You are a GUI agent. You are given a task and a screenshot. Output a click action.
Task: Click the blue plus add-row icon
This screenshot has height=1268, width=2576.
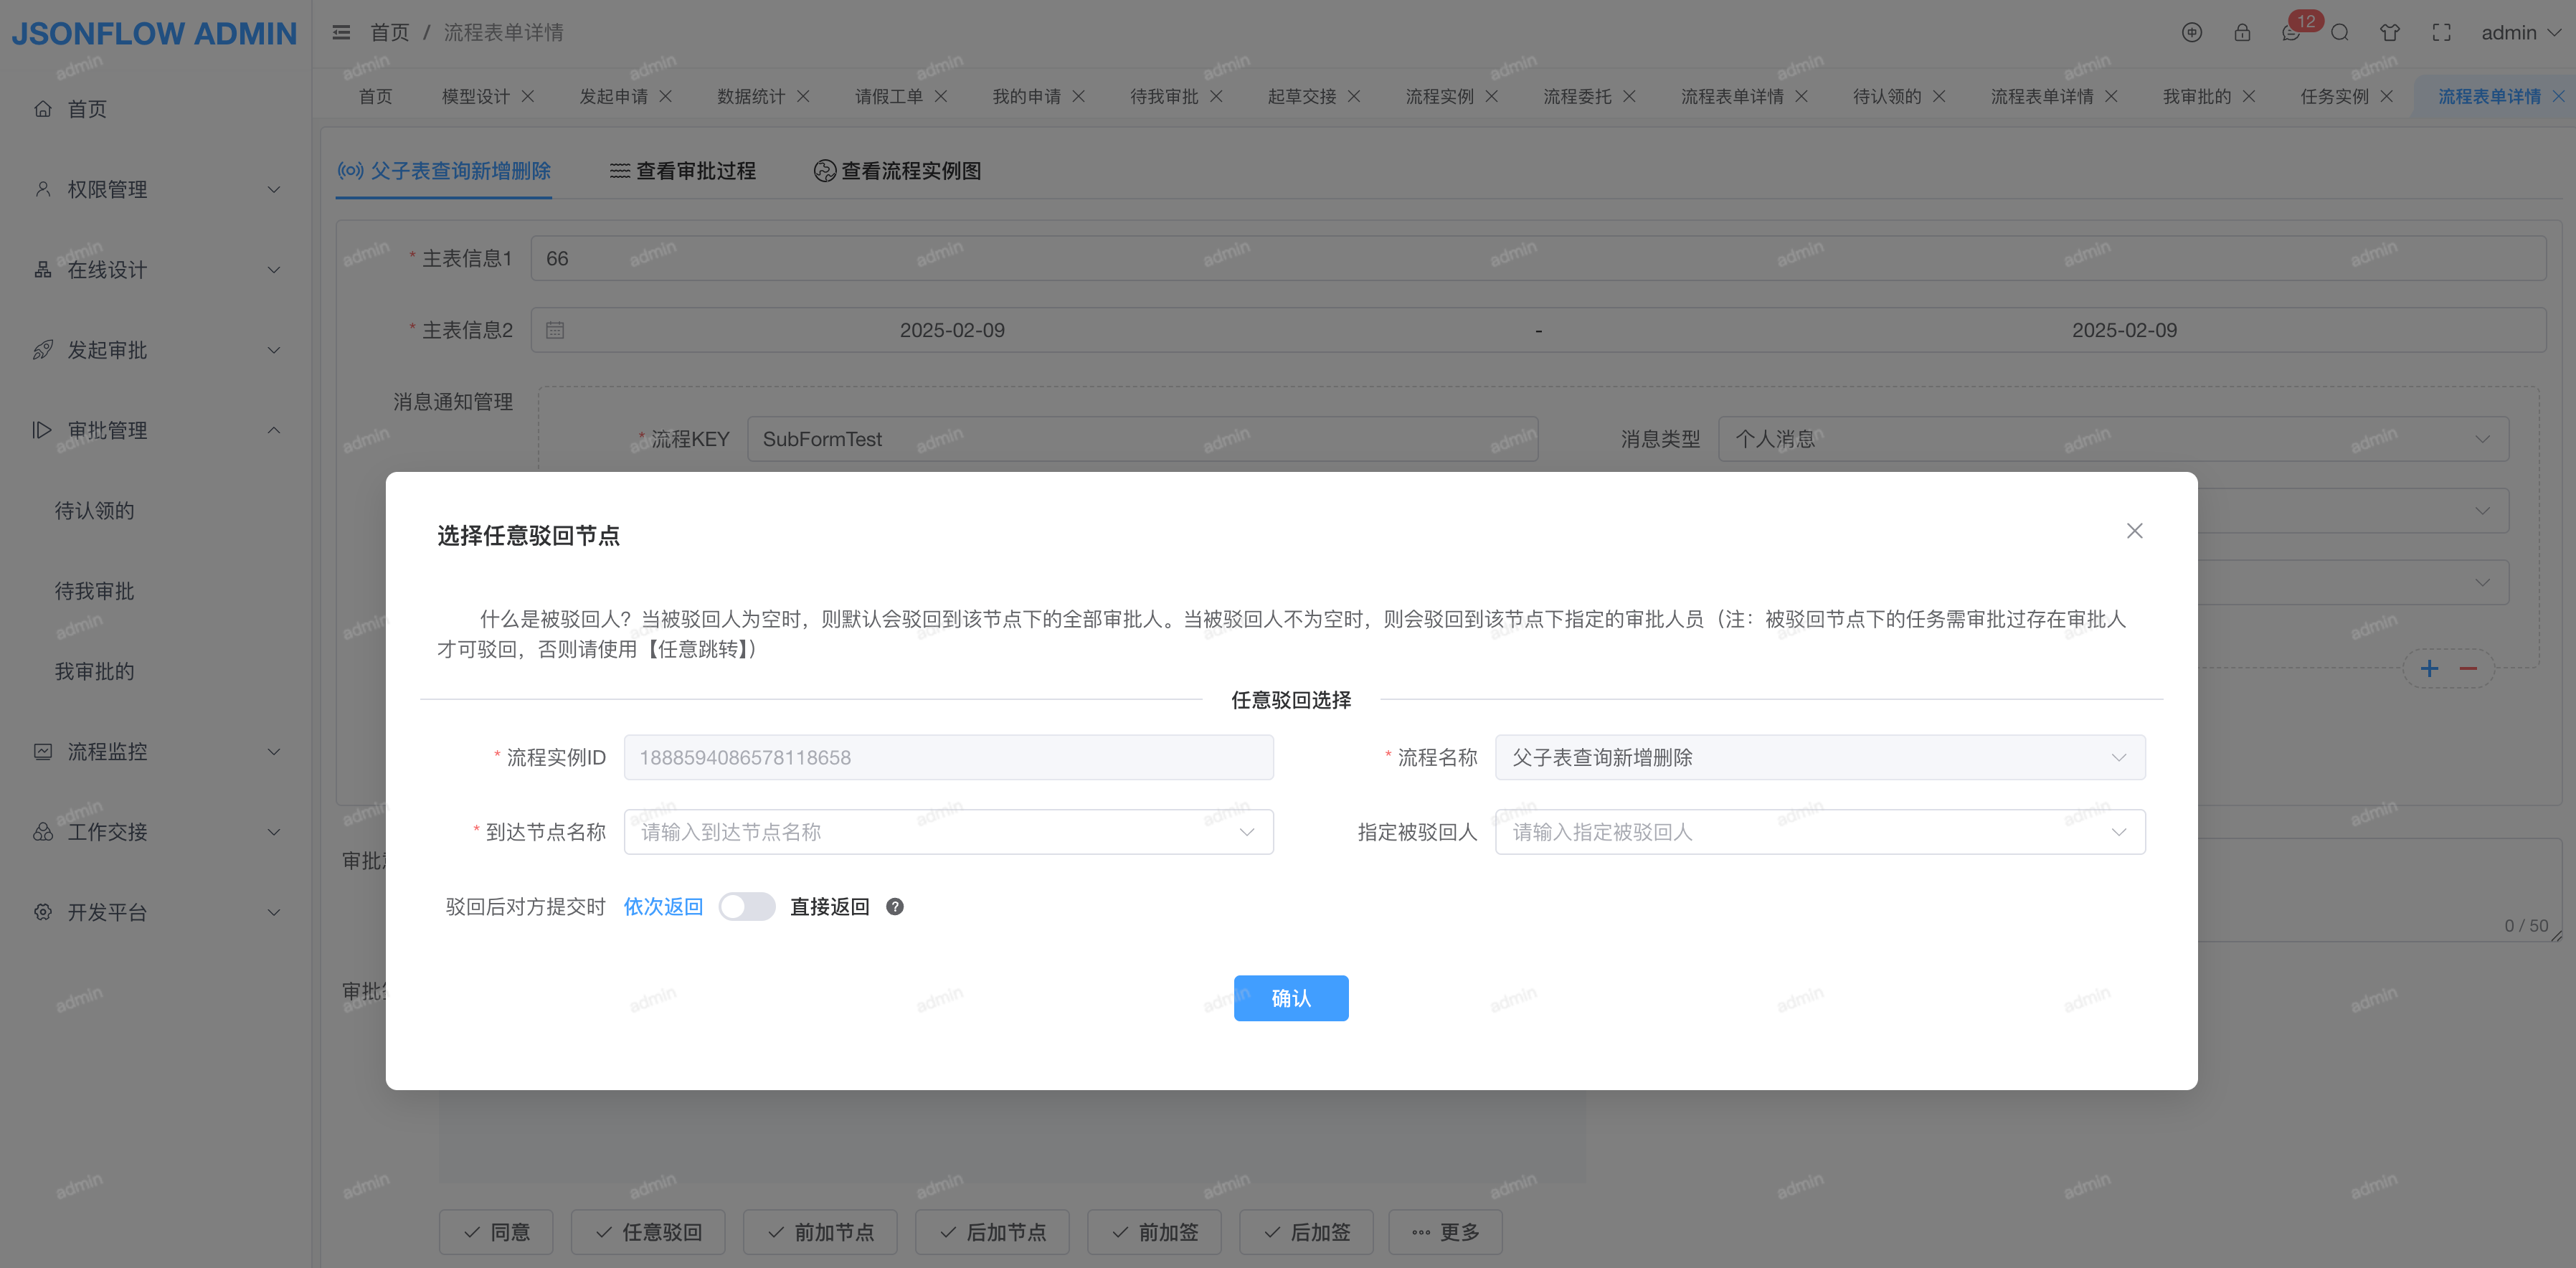(2429, 669)
